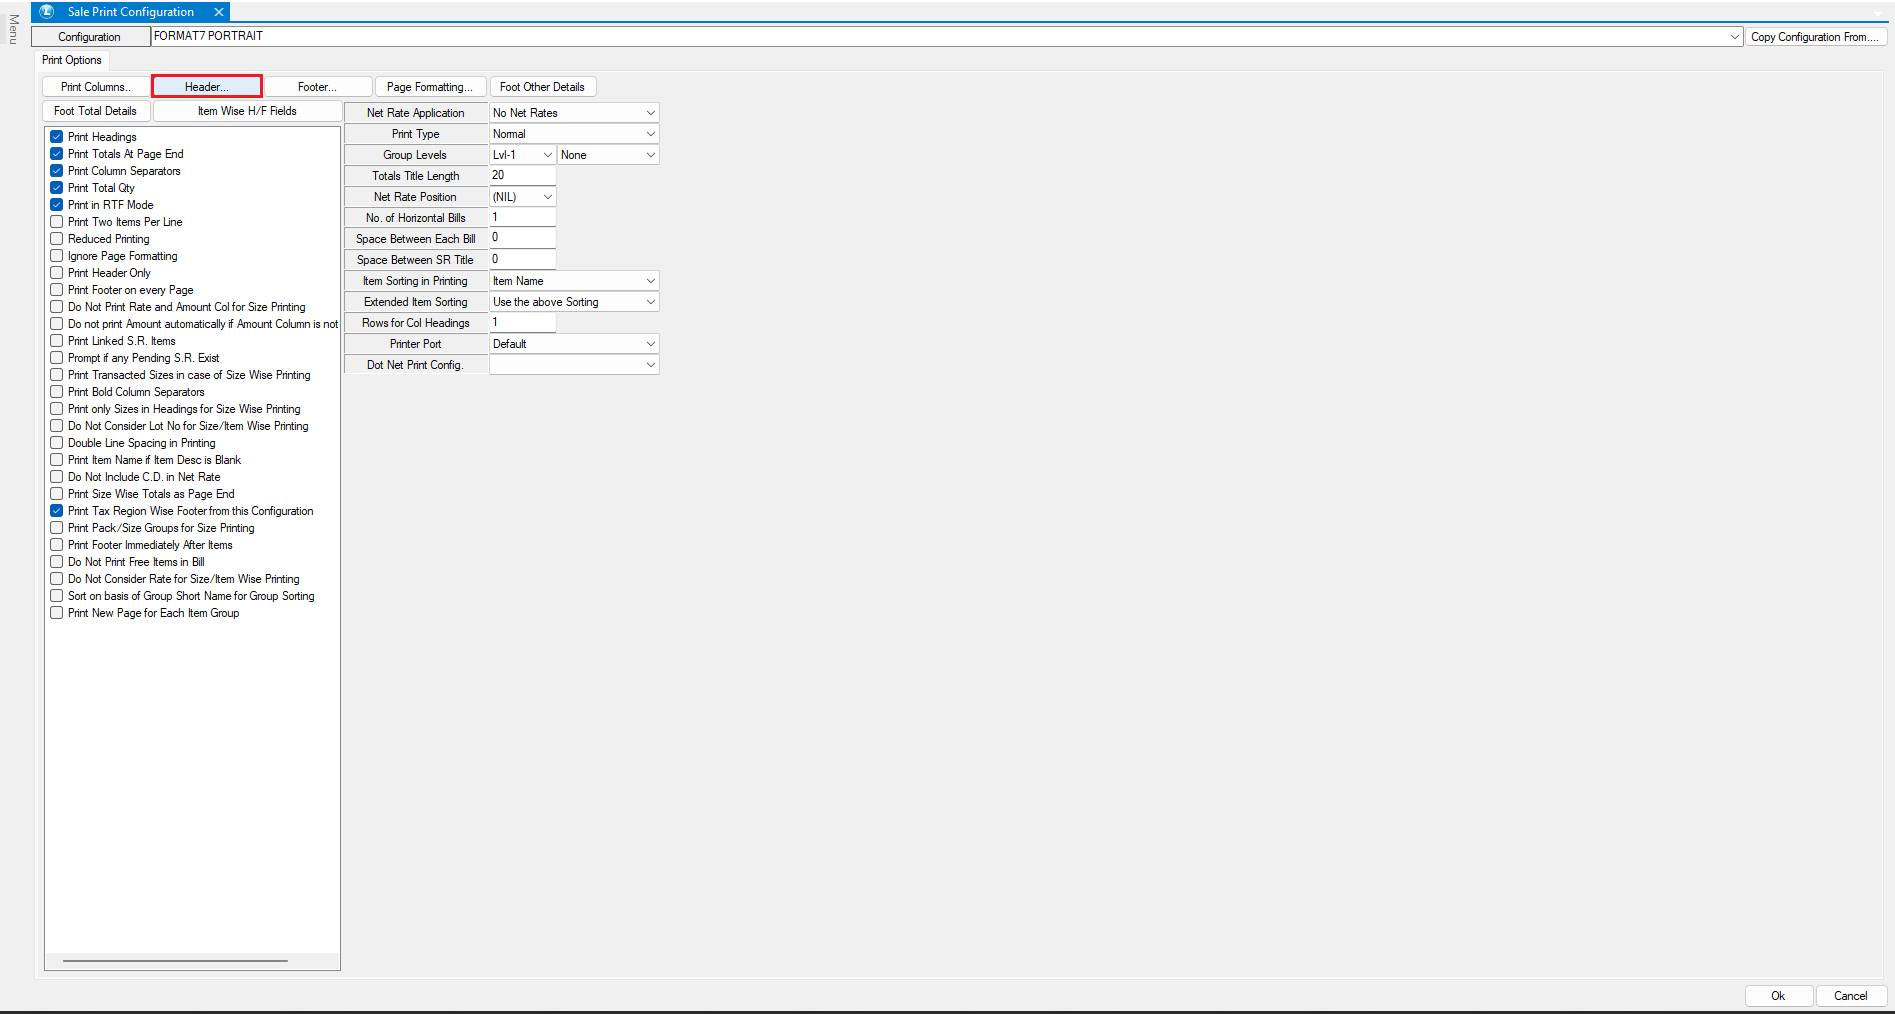This screenshot has width=1895, height=1014.
Task: Open the FORMAT7 PORTRAIT configuration dropdown
Action: [x=1734, y=37]
